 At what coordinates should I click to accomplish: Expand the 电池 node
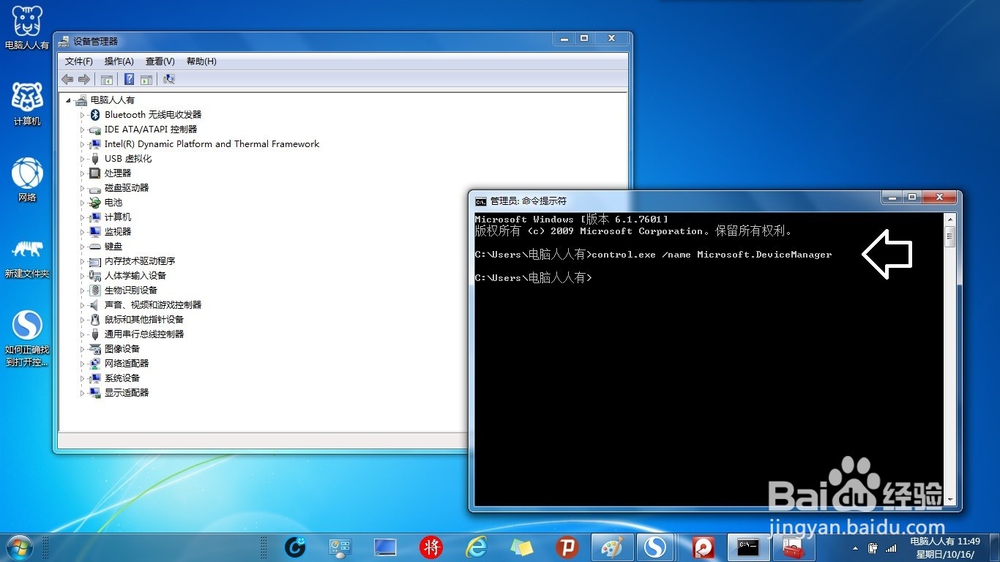pos(82,203)
